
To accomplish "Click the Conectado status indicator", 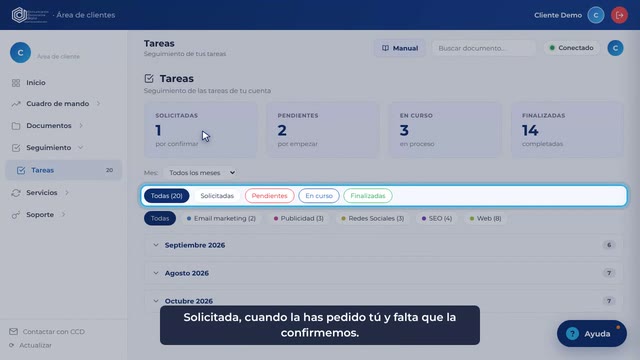I will pyautogui.click(x=571, y=48).
